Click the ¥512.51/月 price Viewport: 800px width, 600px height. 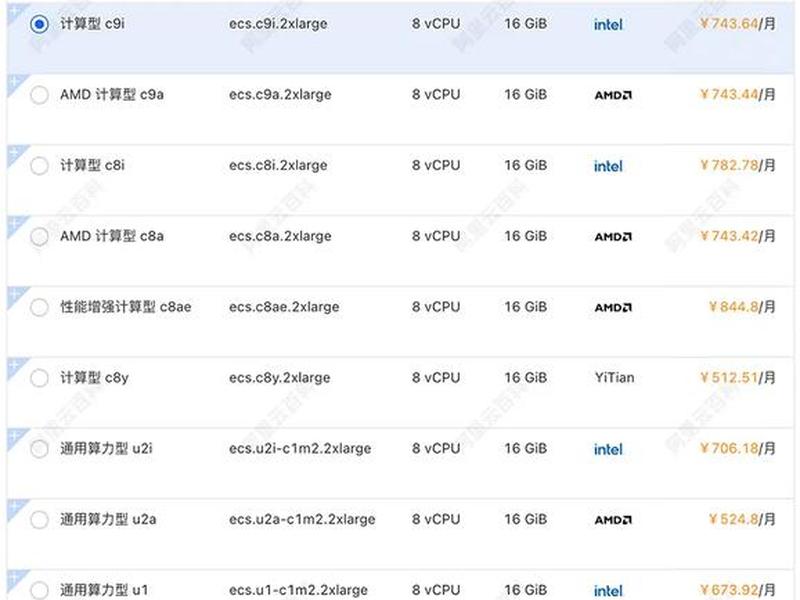pos(738,378)
